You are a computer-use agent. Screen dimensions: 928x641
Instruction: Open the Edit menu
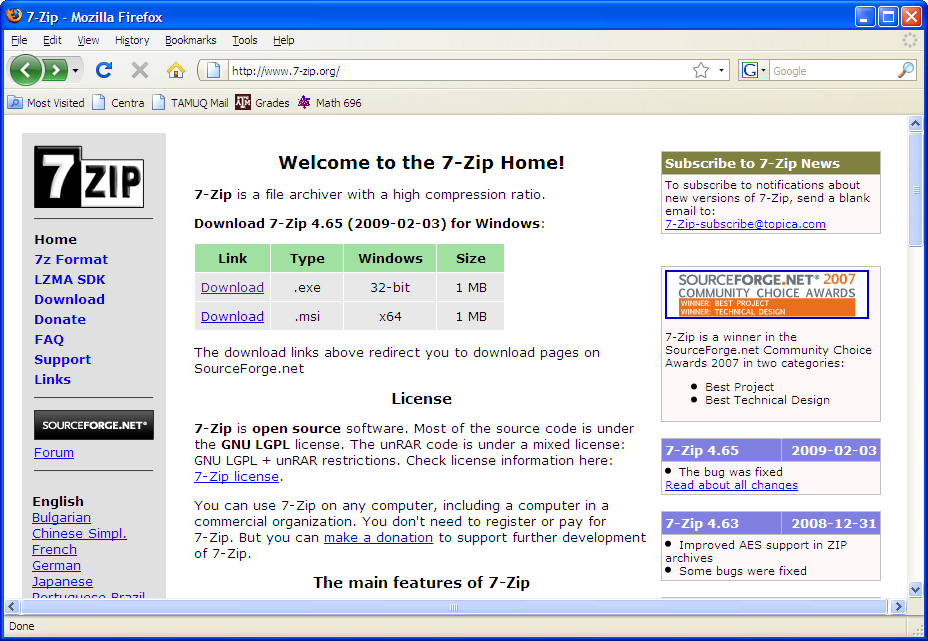click(x=52, y=40)
